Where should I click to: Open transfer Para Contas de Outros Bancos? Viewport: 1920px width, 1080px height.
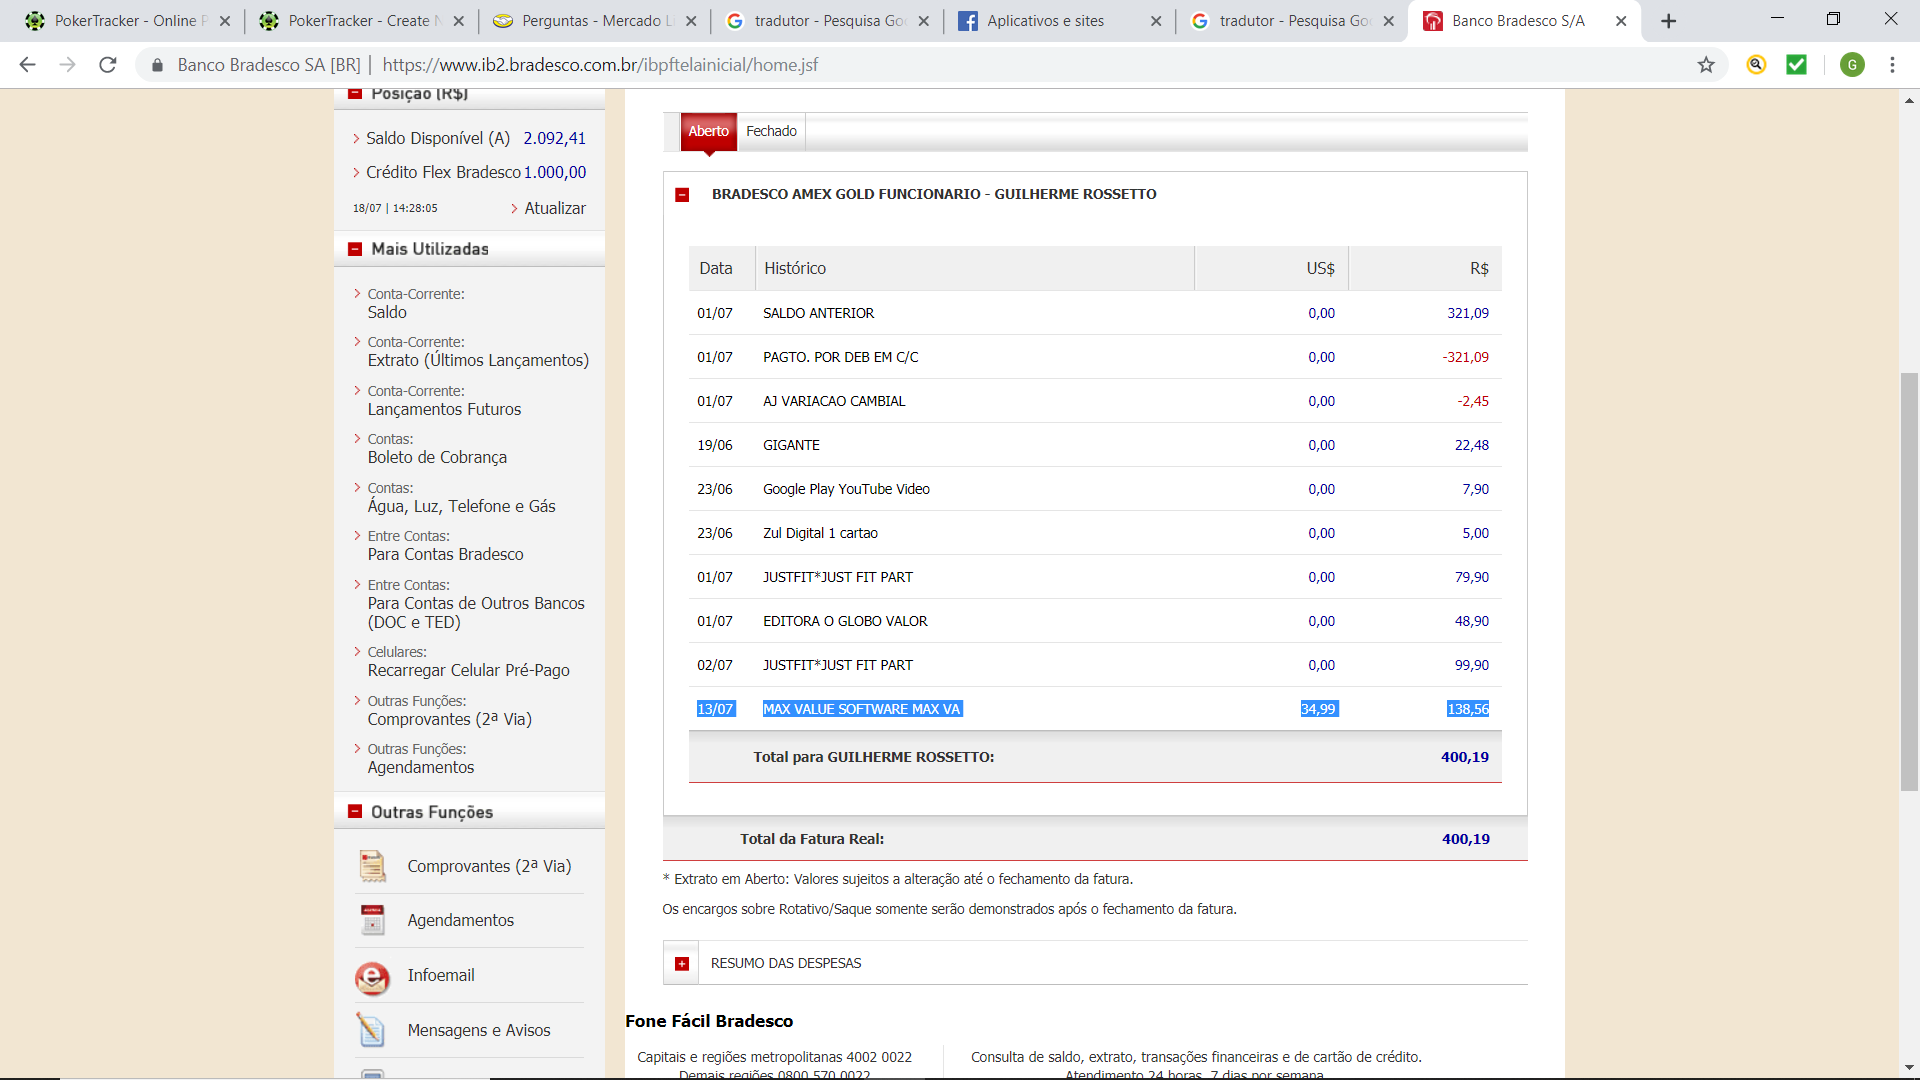[x=476, y=612]
